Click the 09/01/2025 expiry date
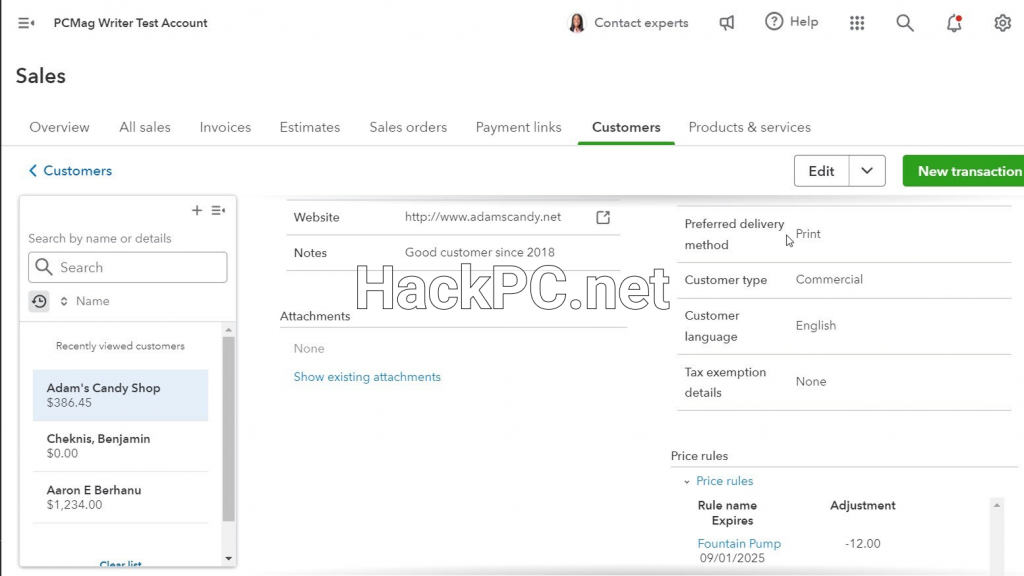This screenshot has width=1024, height=576. [x=732, y=558]
